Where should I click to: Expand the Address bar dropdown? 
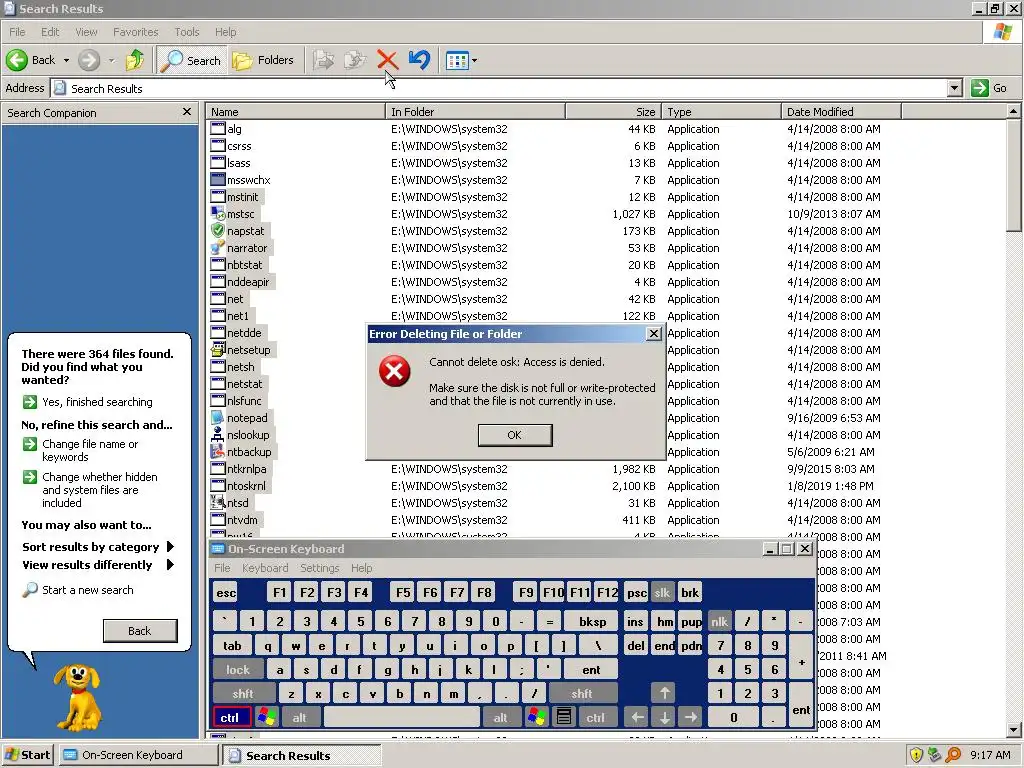pos(955,88)
